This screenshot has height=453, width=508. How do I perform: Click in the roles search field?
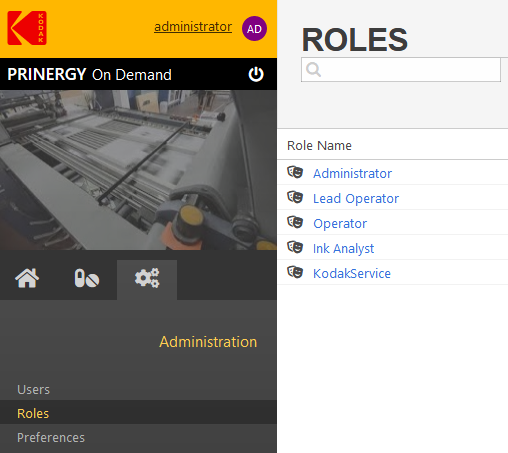tap(401, 70)
